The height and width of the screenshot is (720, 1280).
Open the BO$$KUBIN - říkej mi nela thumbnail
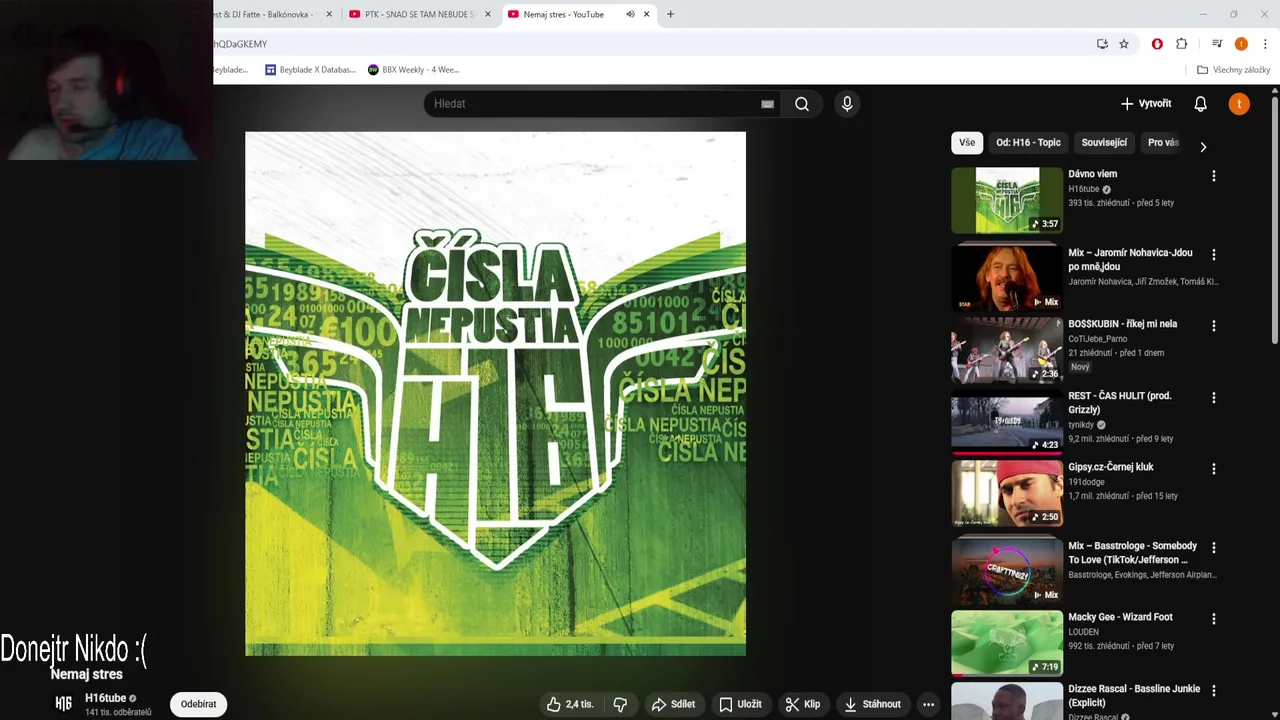[1007, 350]
